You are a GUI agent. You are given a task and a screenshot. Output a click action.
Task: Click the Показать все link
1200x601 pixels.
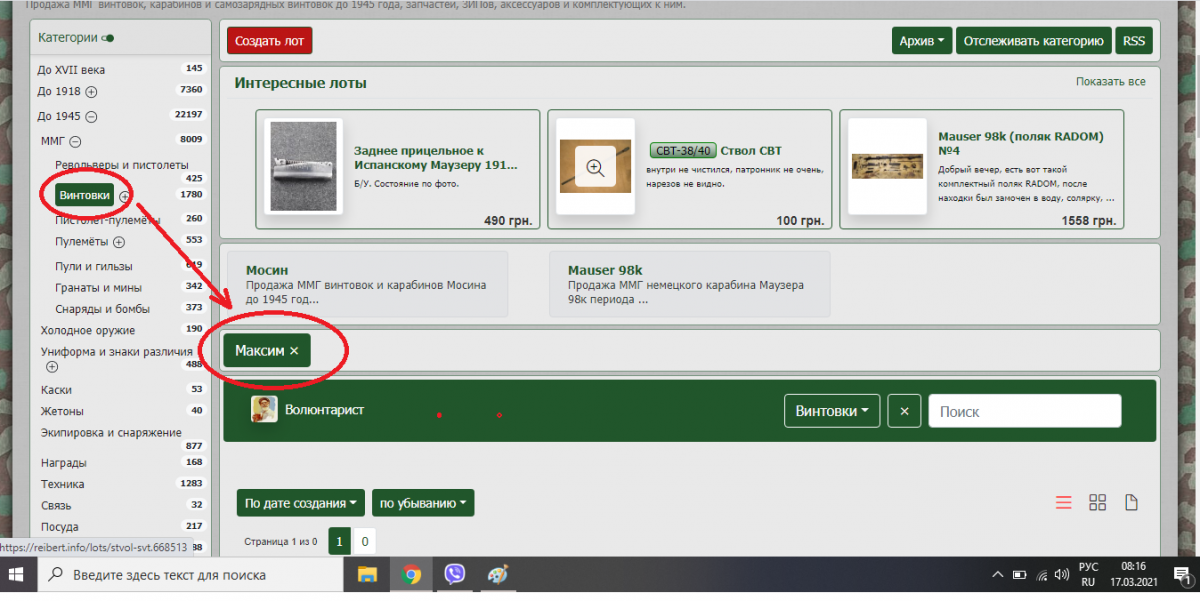1110,81
